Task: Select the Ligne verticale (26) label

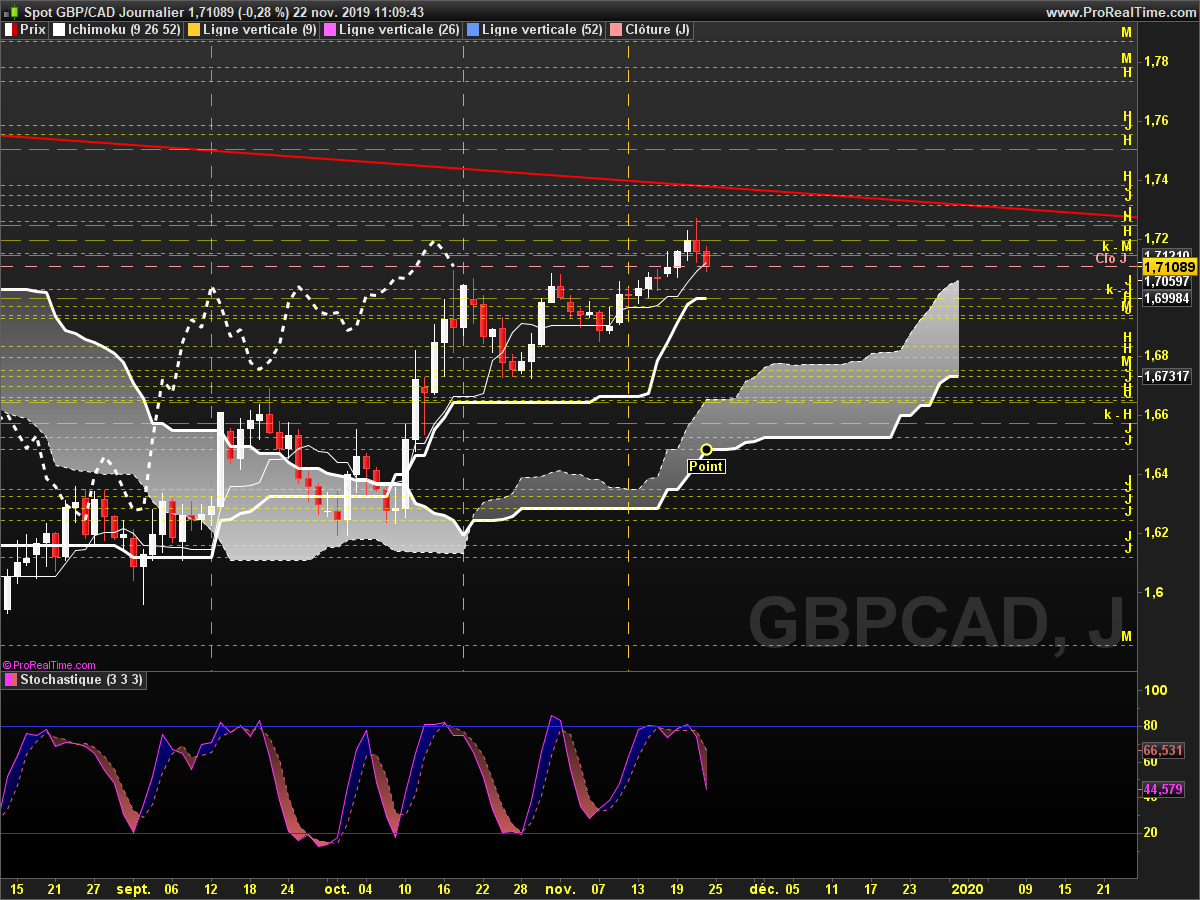Action: [400, 30]
